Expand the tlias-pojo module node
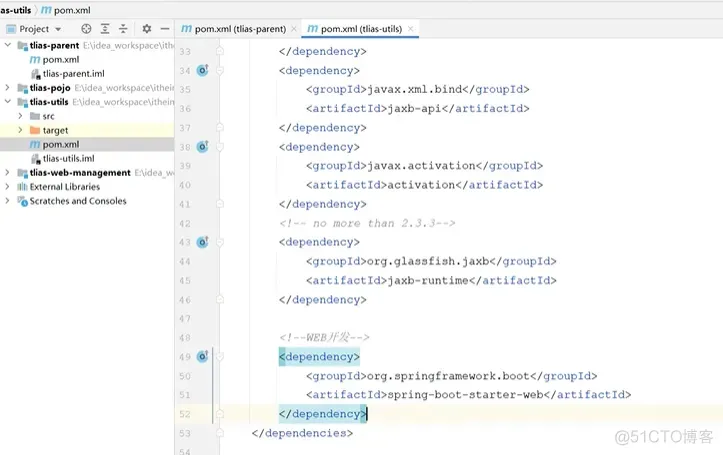 pos(7,87)
